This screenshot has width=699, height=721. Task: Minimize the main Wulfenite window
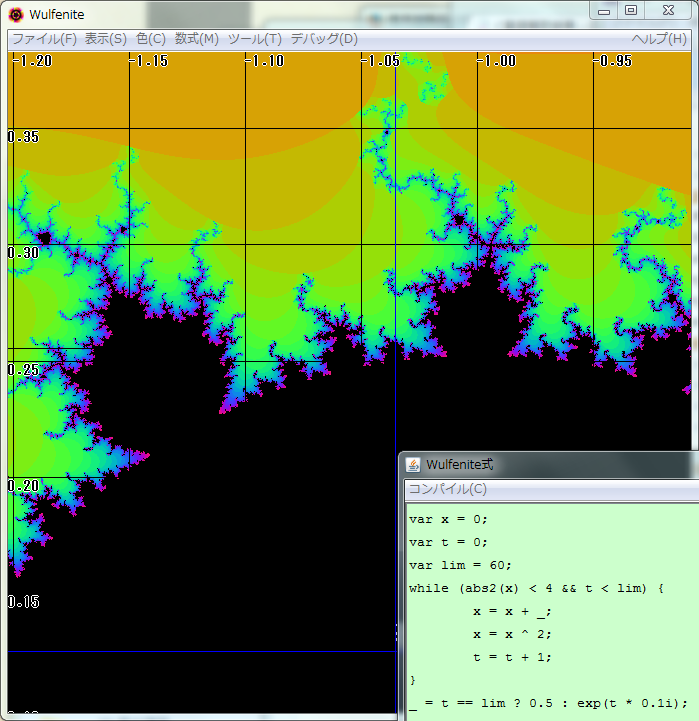point(604,10)
